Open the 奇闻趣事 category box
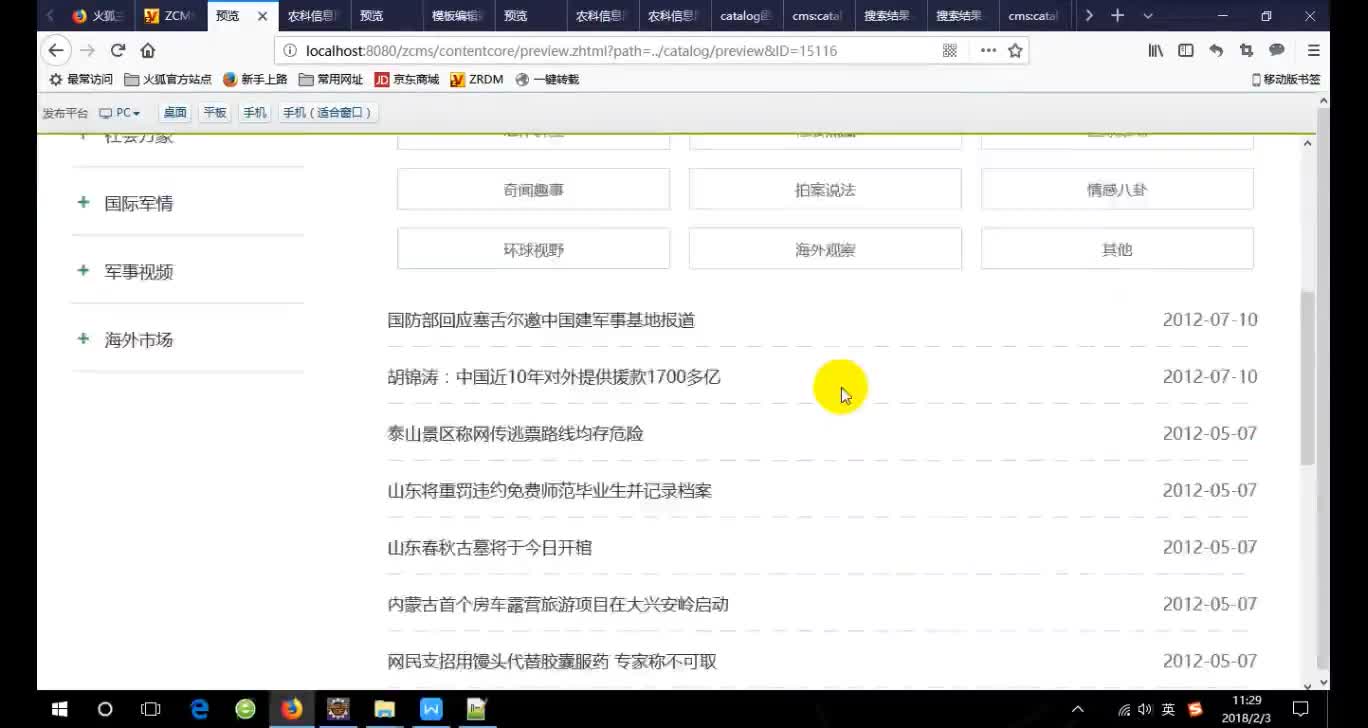This screenshot has width=1368, height=728. pos(533,189)
